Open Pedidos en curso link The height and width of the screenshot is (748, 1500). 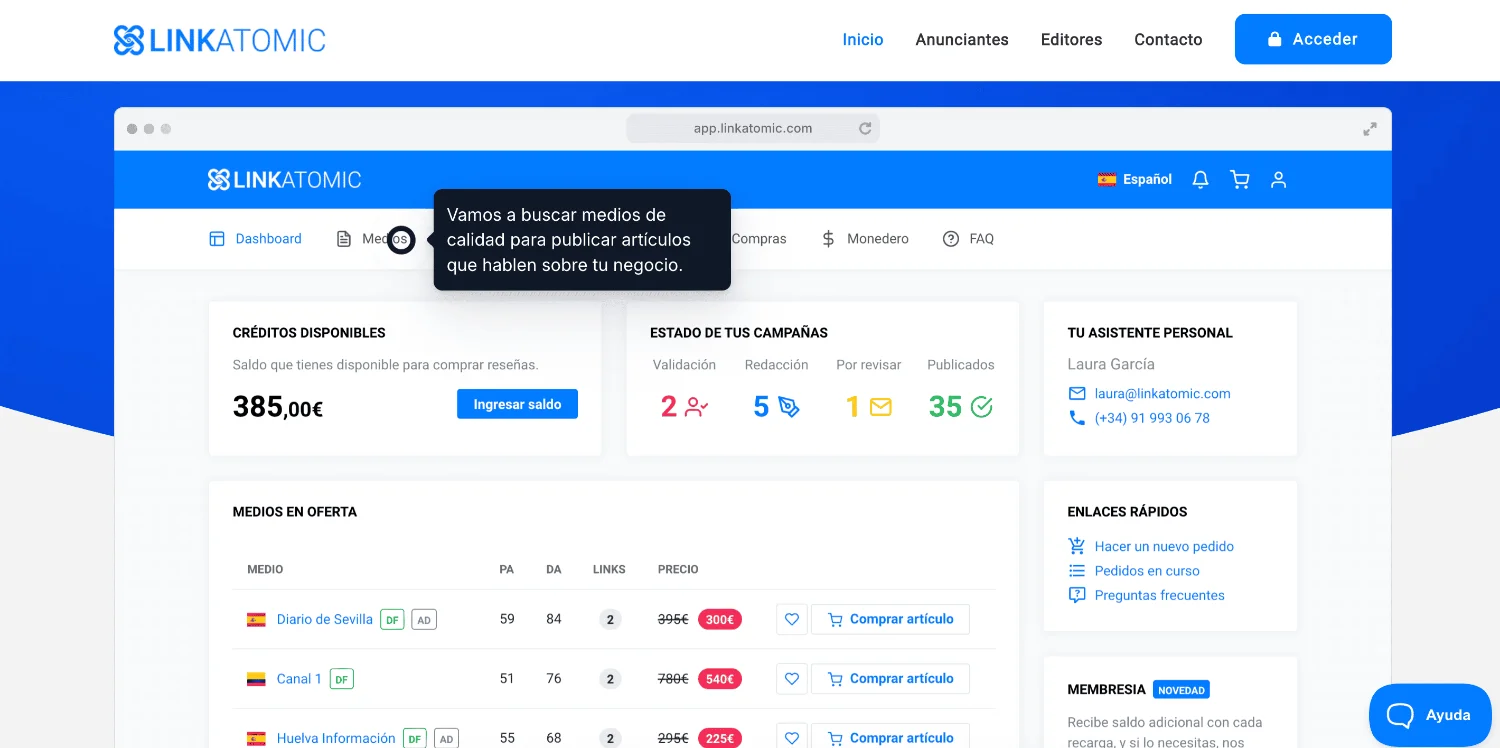(x=1147, y=571)
